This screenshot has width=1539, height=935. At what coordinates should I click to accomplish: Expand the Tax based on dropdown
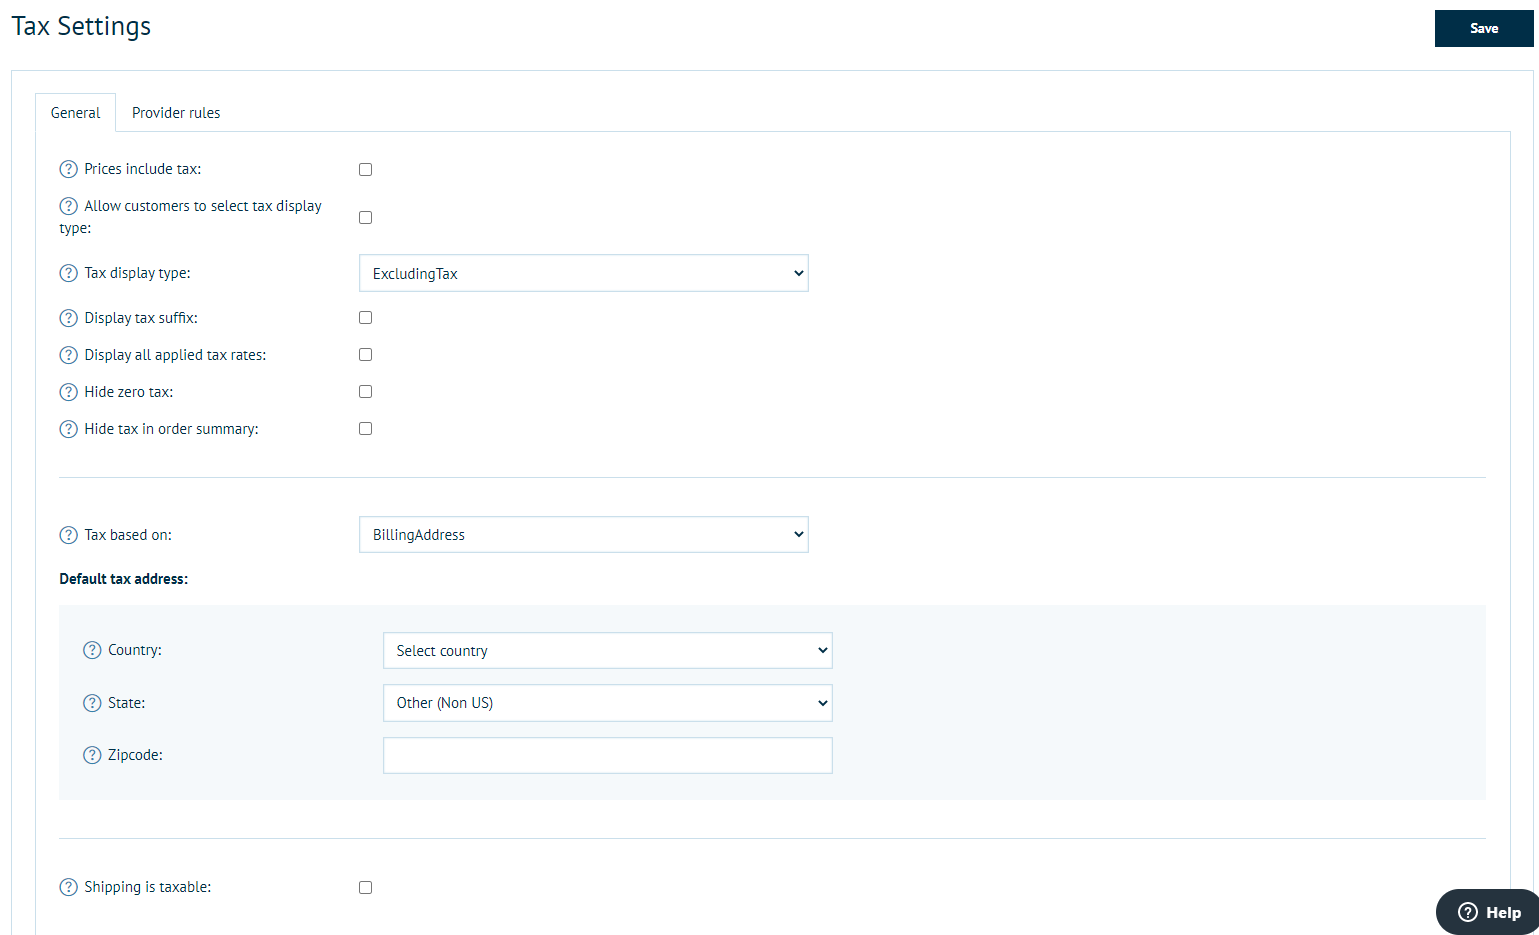[583, 535]
